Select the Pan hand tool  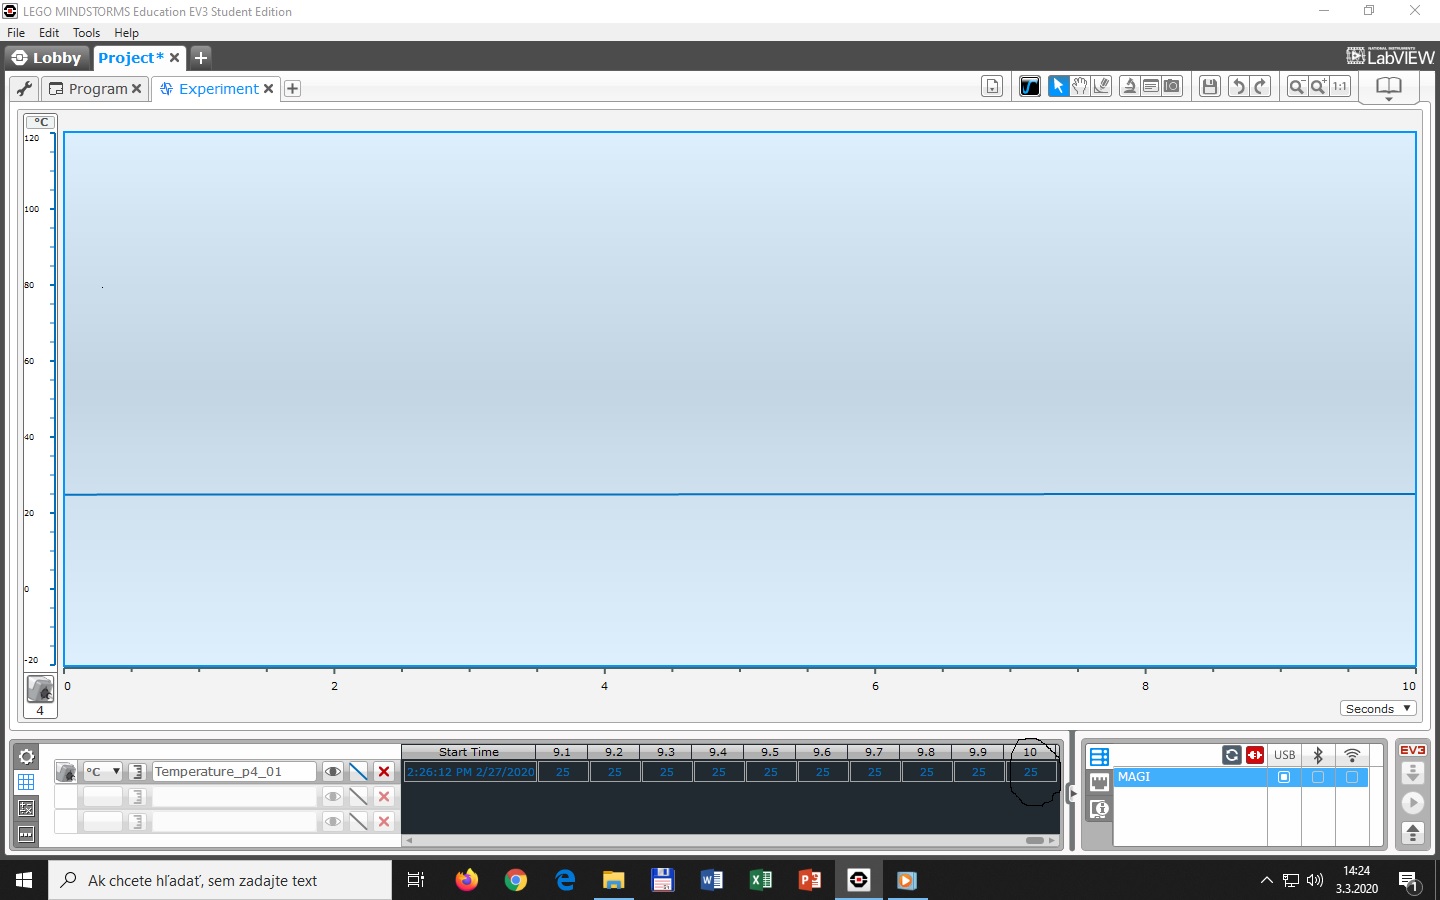(1080, 87)
